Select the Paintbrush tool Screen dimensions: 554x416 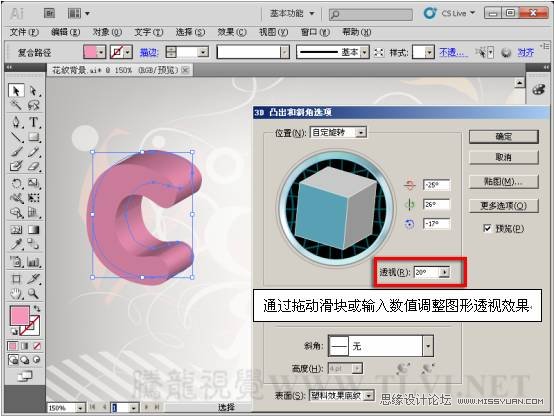click(x=16, y=152)
